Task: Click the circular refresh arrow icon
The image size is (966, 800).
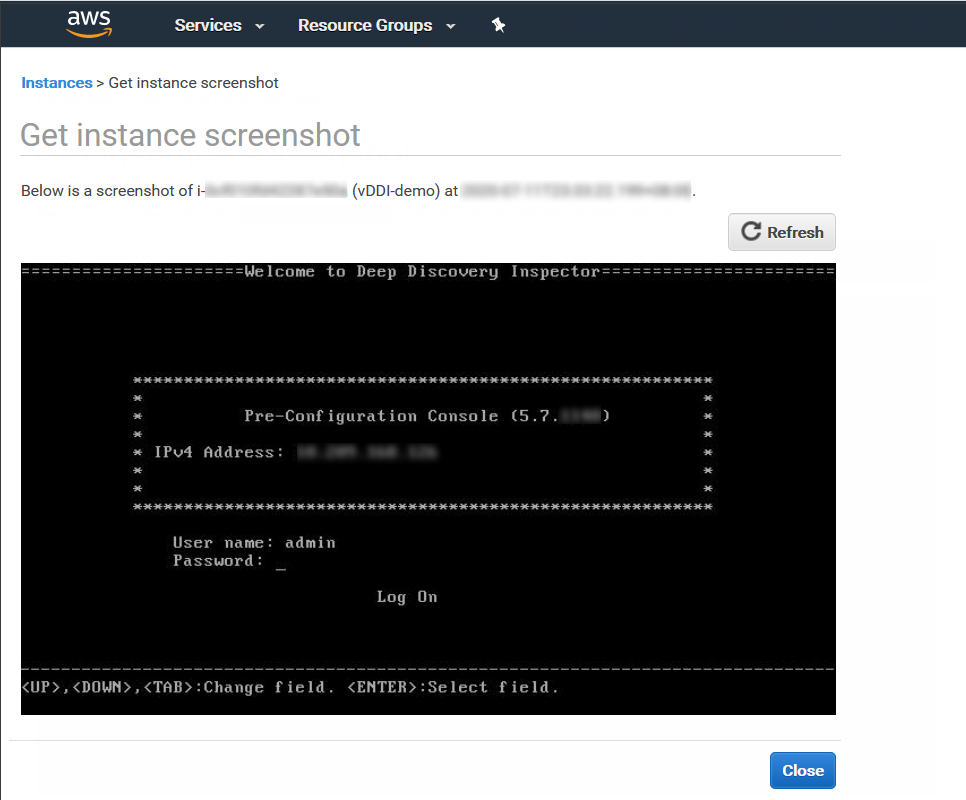Action: (750, 231)
